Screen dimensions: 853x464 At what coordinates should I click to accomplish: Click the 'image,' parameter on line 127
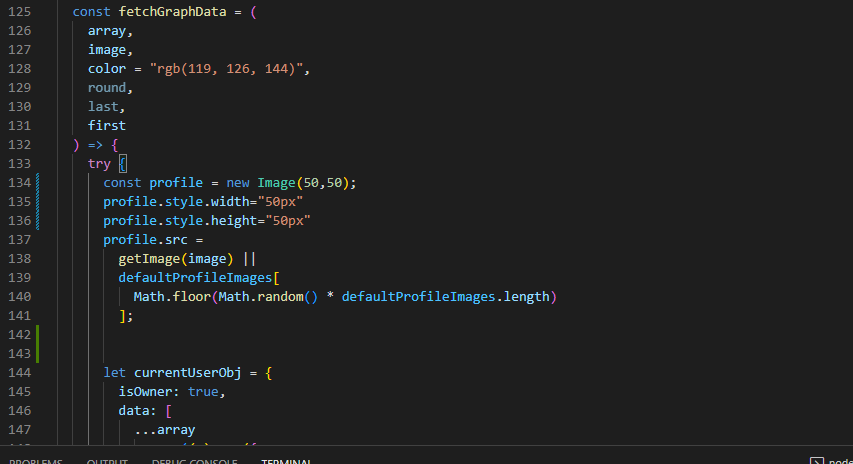tap(110, 50)
